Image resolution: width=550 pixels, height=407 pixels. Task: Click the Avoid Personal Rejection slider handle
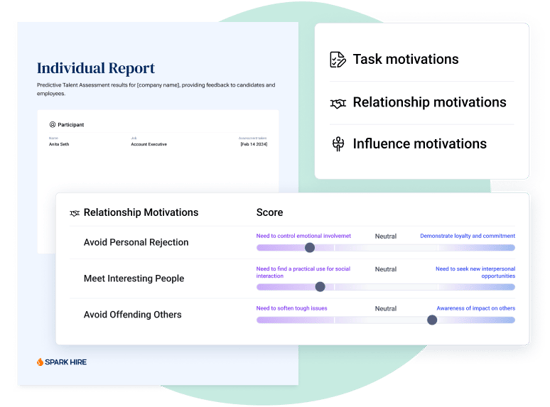(310, 248)
